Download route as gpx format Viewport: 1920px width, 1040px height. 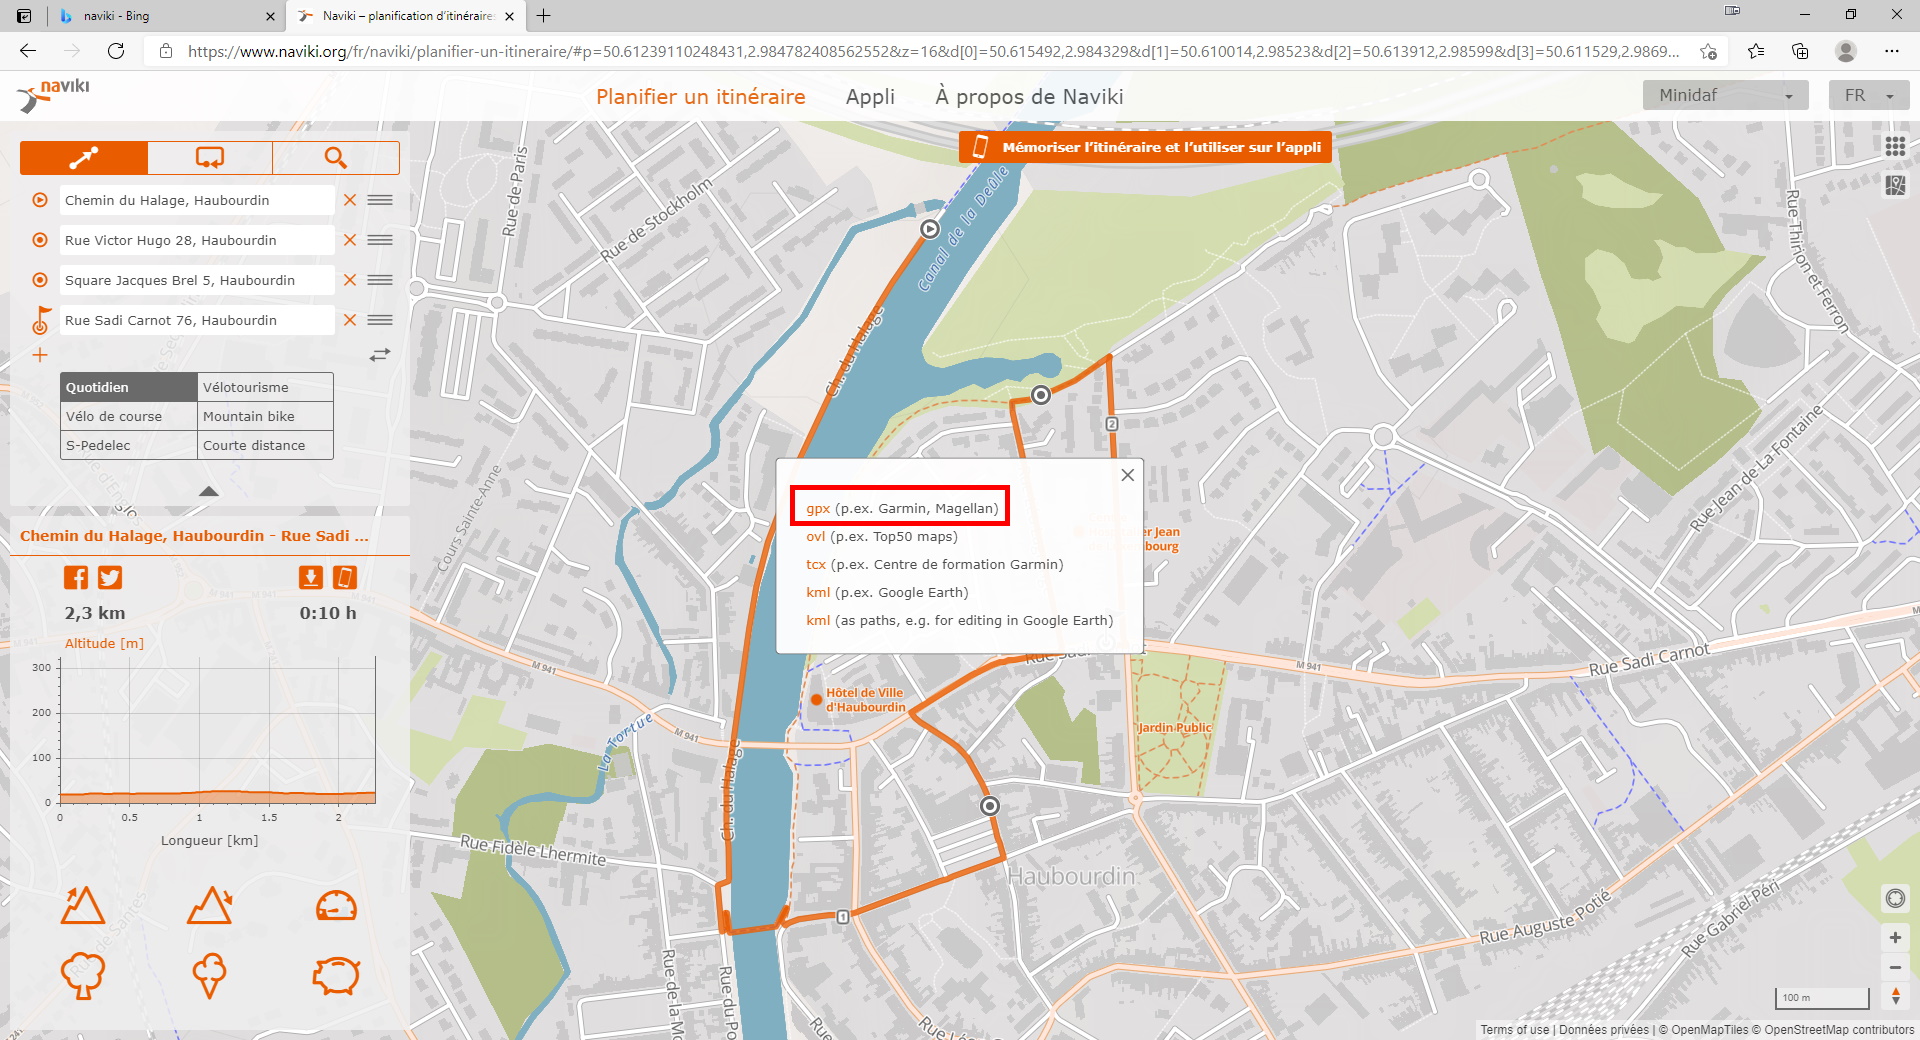tap(818, 508)
